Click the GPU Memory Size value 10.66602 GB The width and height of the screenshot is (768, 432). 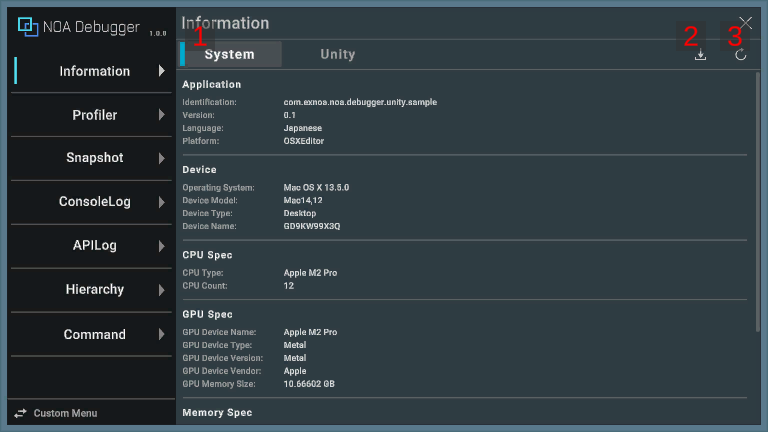[x=309, y=384]
